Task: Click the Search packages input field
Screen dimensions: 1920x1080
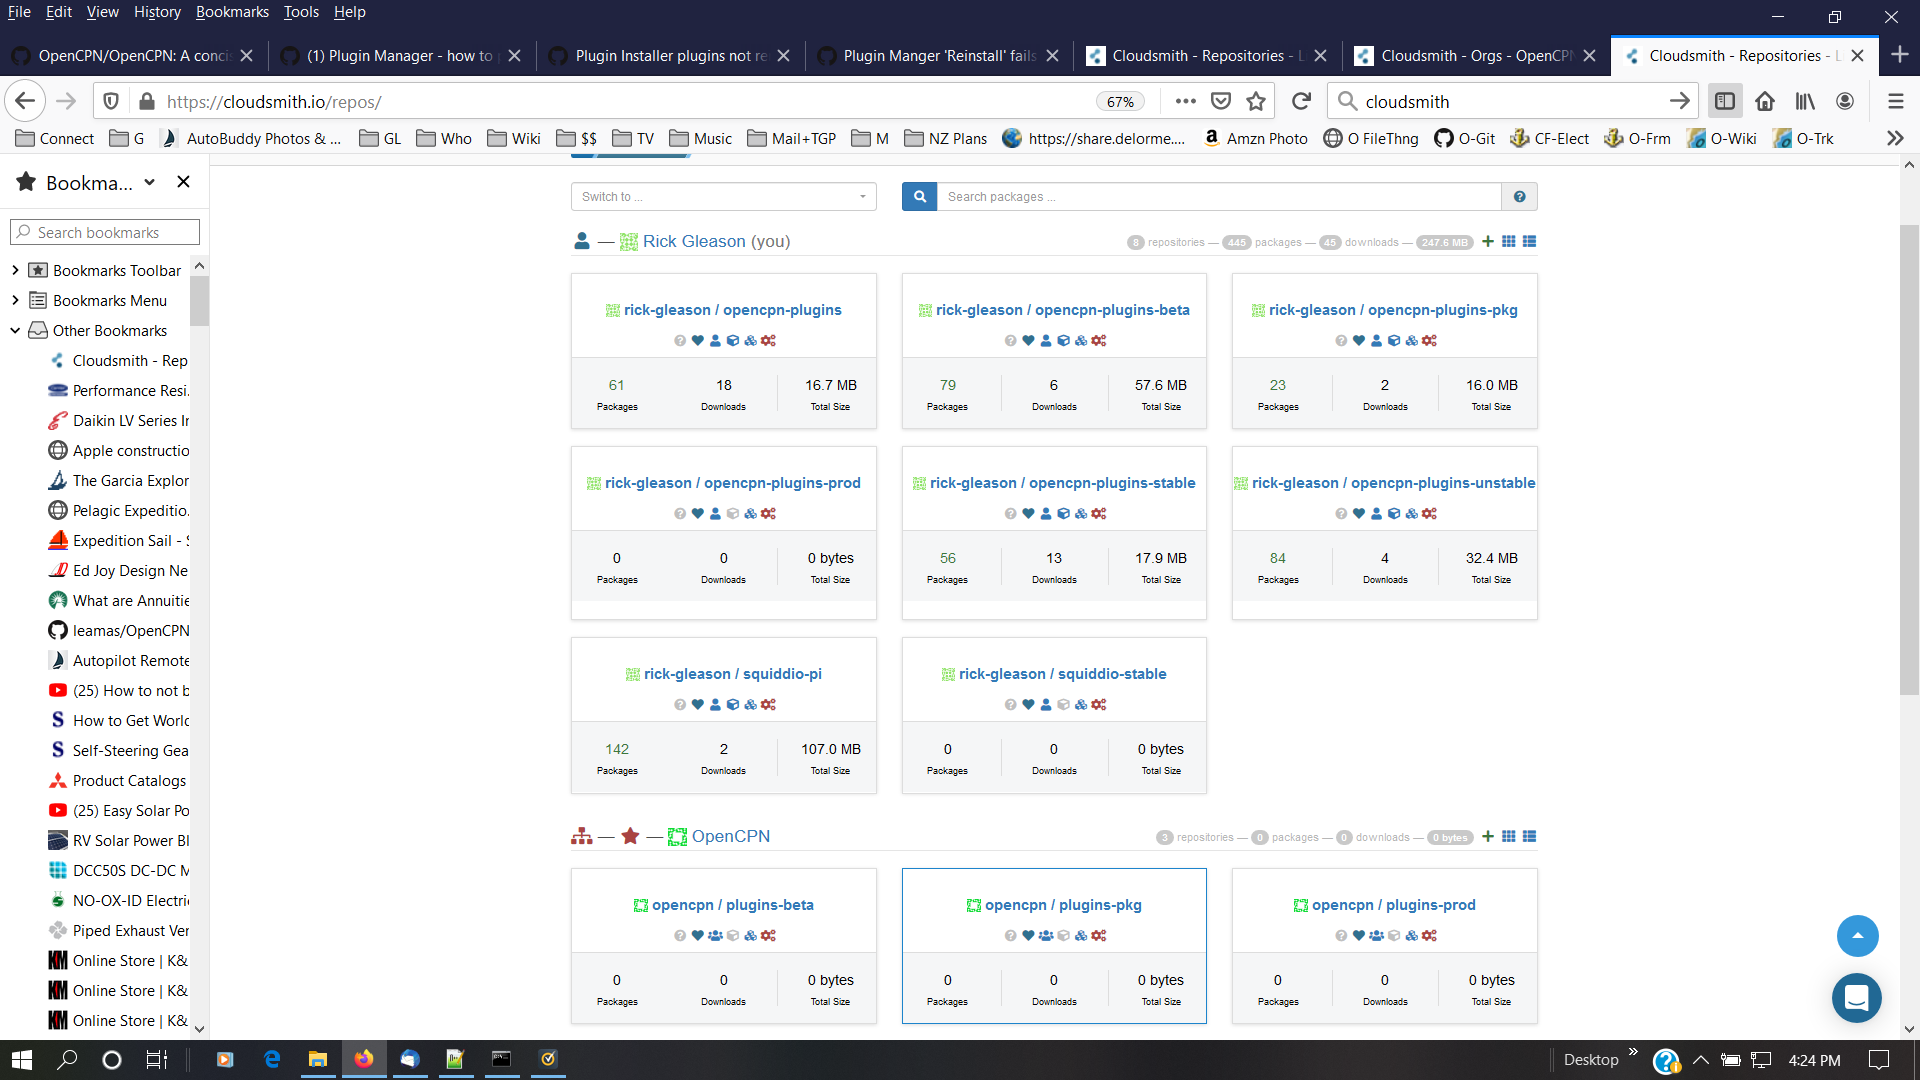Action: (1220, 197)
